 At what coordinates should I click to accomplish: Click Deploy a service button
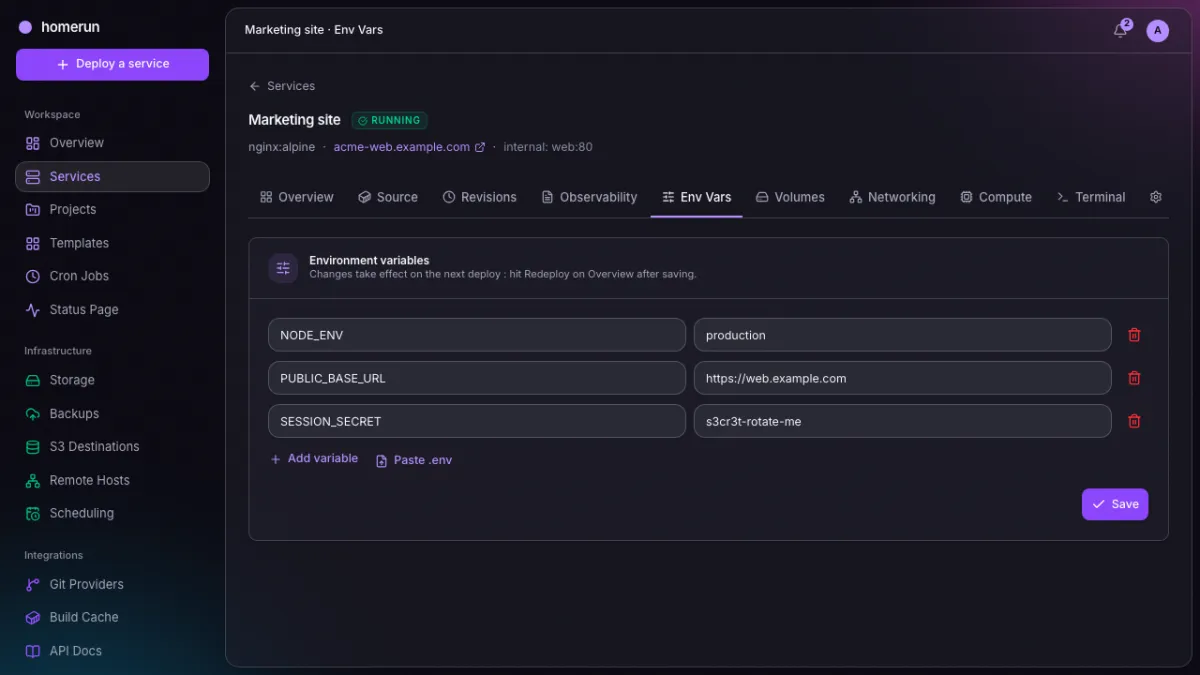[112, 64]
